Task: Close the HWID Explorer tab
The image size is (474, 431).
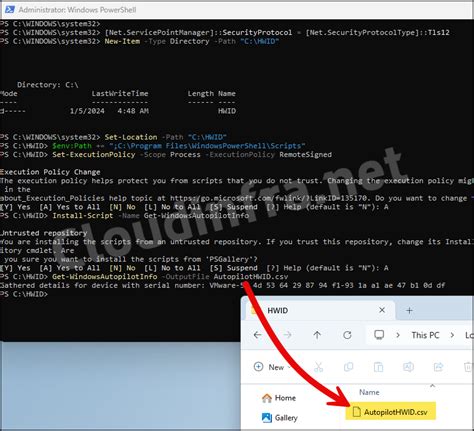Action: coord(382,310)
